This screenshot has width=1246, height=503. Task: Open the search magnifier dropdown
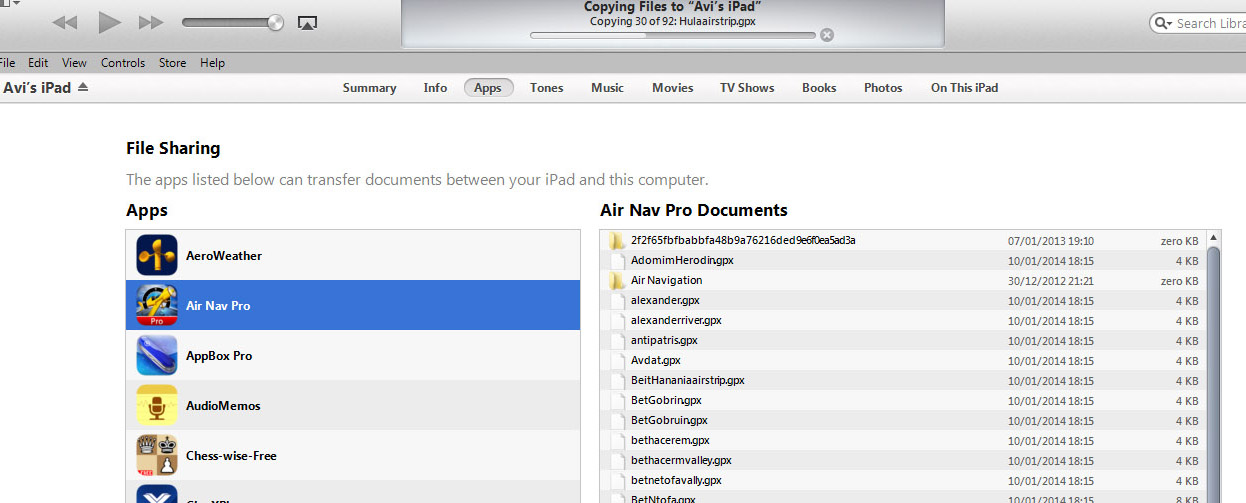(1163, 23)
